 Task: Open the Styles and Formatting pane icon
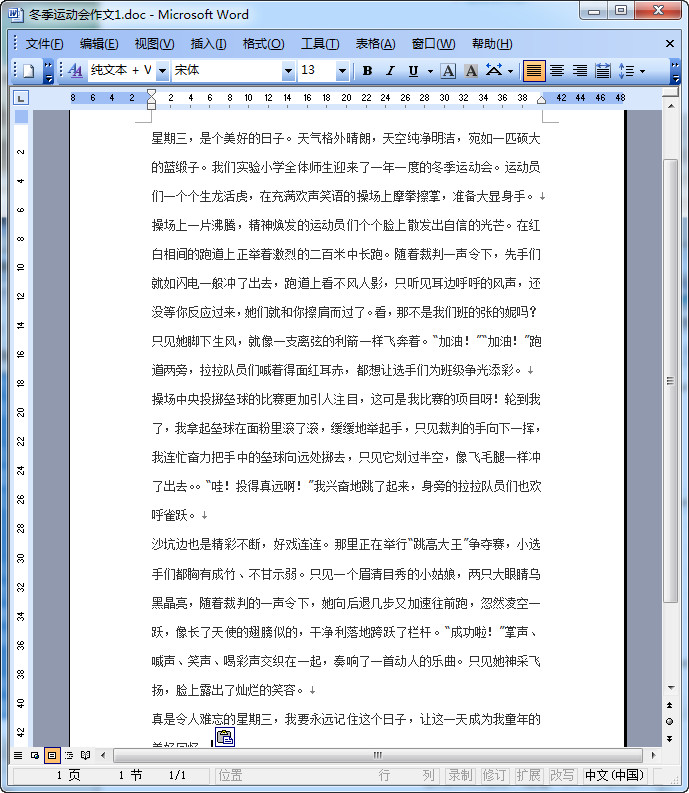pos(76,71)
